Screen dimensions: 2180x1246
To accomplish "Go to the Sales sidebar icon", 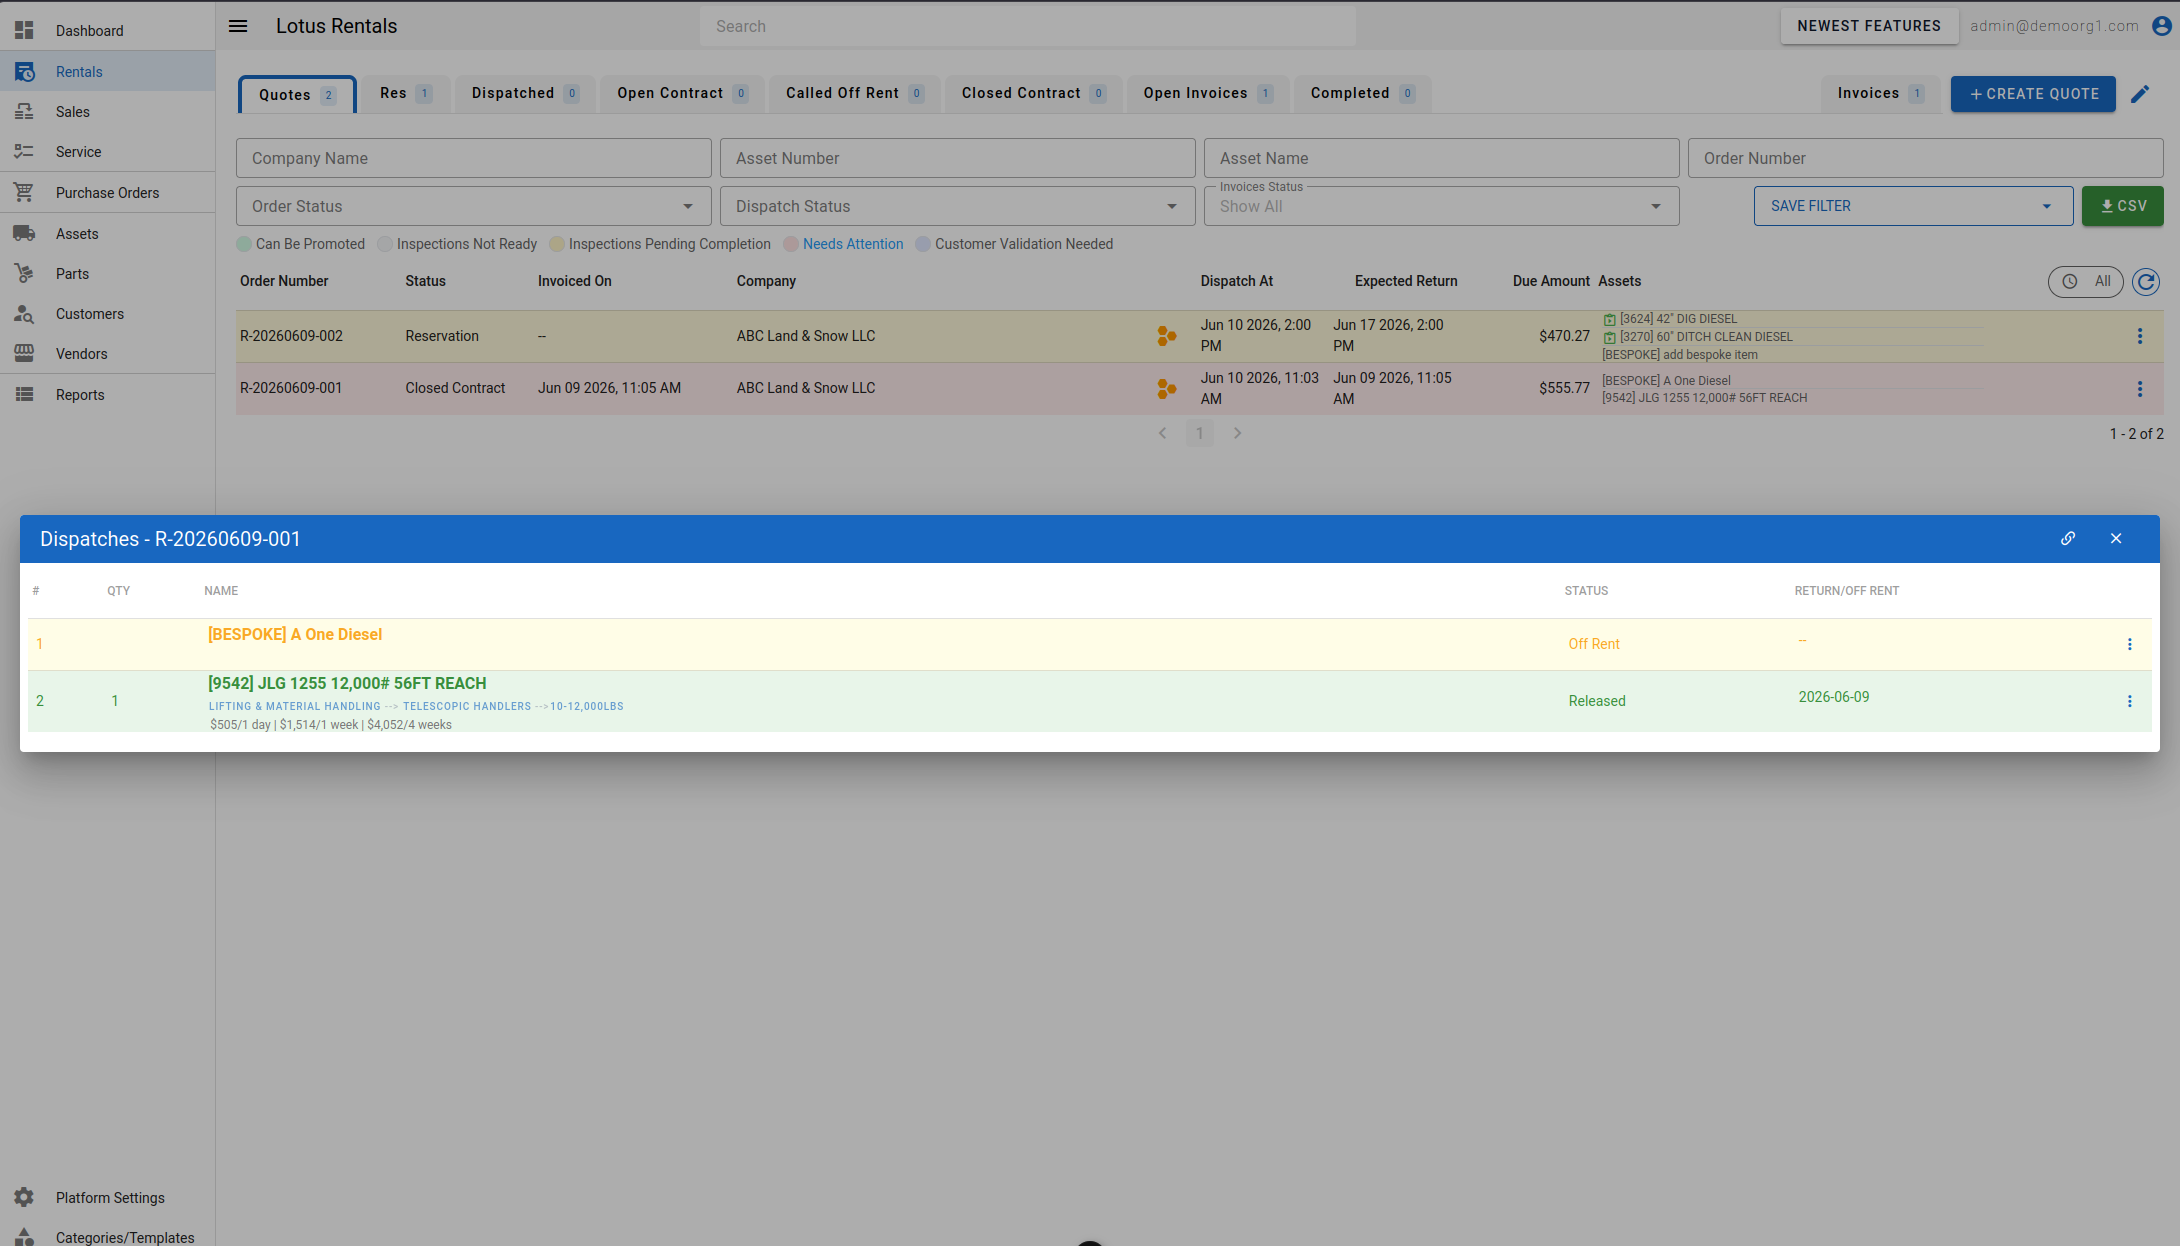I will coord(24,112).
